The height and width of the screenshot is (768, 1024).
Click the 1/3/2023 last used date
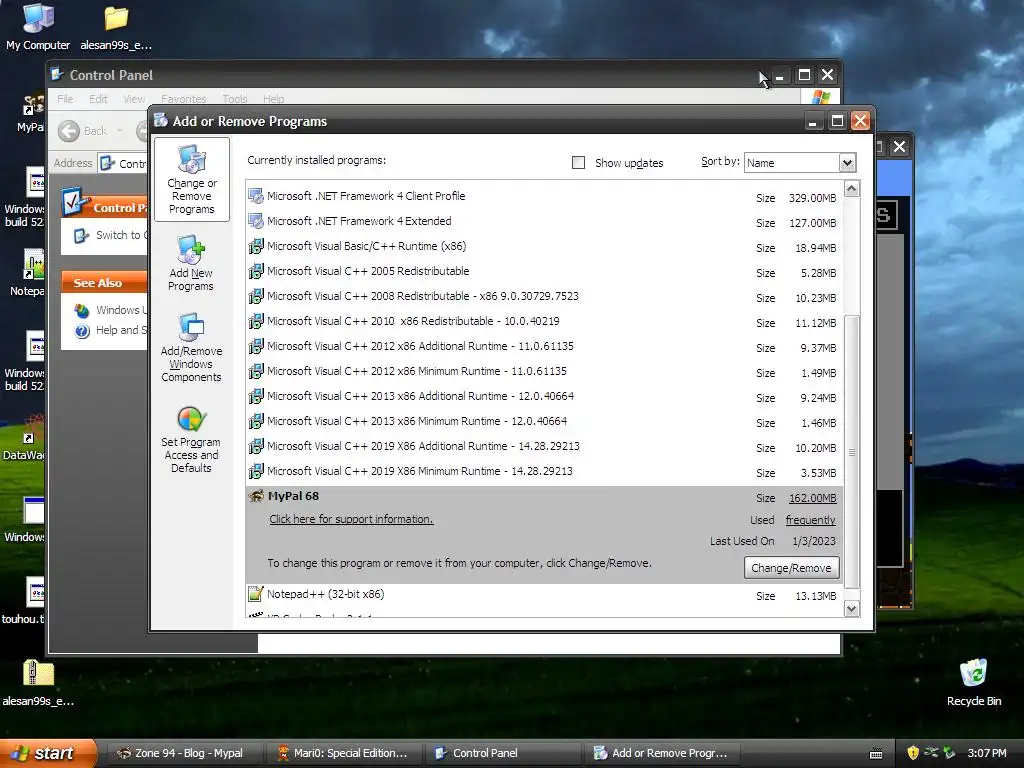click(x=814, y=541)
